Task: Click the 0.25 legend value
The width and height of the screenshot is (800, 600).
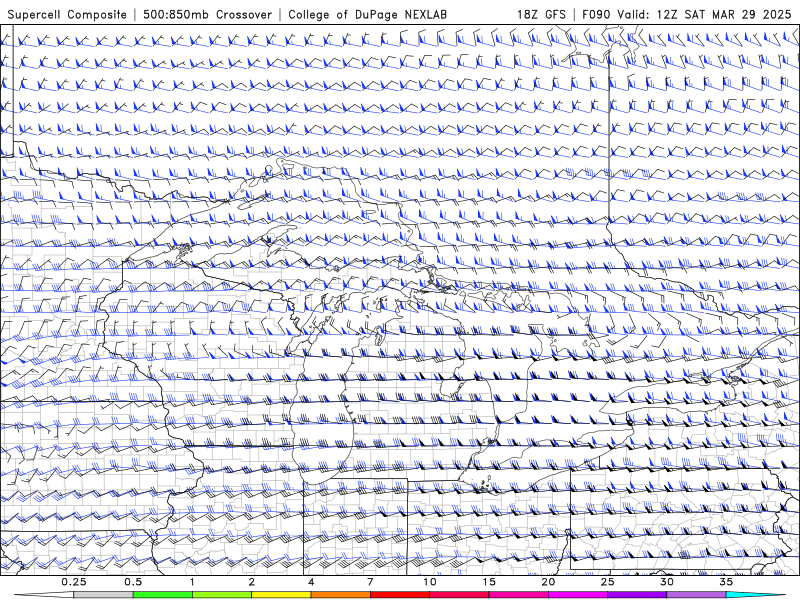Action: 73,582
